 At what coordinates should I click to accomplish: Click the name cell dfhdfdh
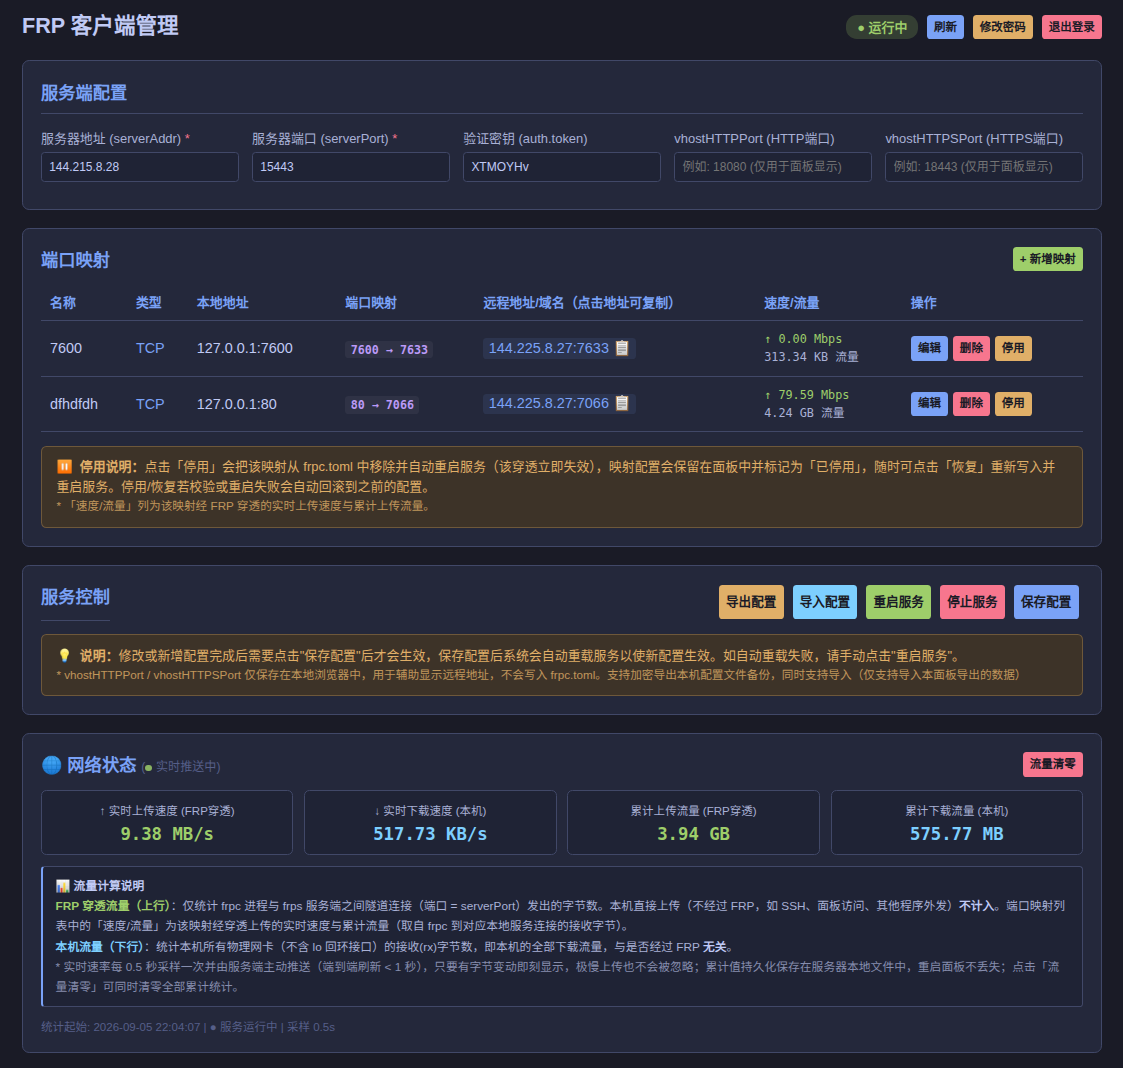(x=74, y=404)
